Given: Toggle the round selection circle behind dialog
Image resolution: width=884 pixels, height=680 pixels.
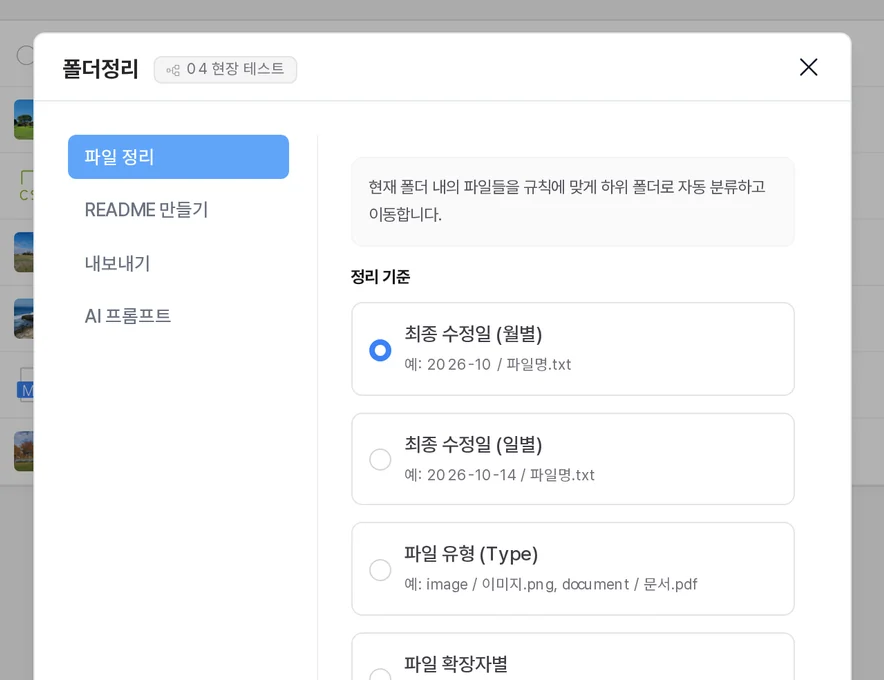Looking at the screenshot, I should coord(25,55).
